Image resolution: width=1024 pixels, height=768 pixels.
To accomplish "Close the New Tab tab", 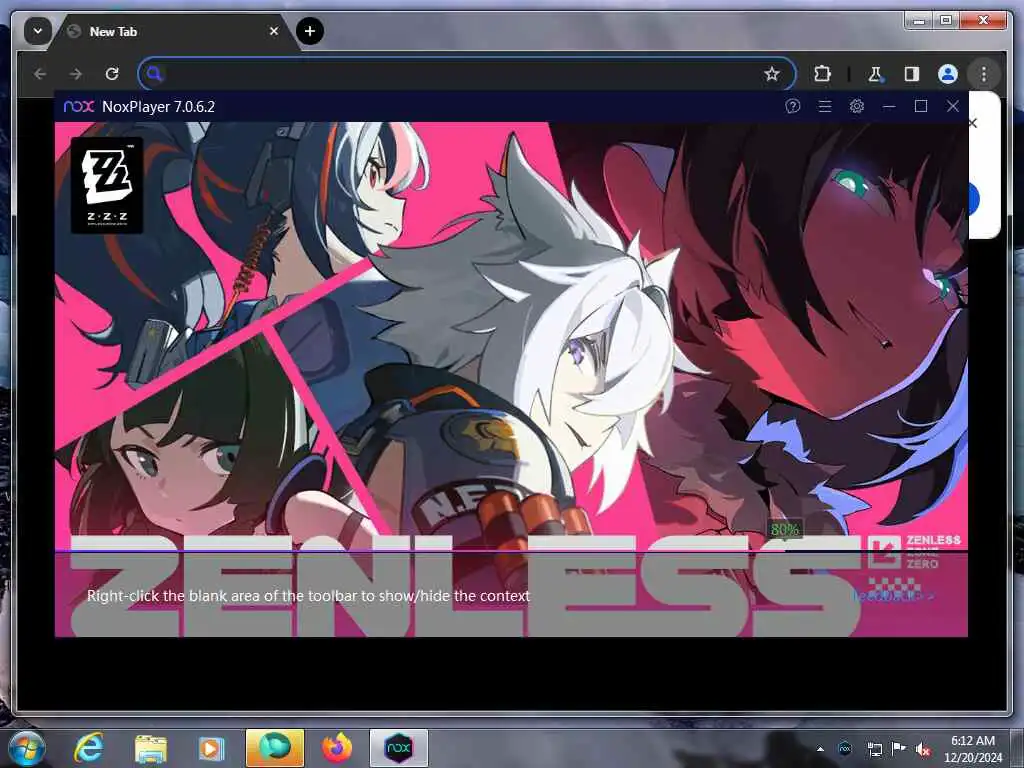I will pos(274,31).
